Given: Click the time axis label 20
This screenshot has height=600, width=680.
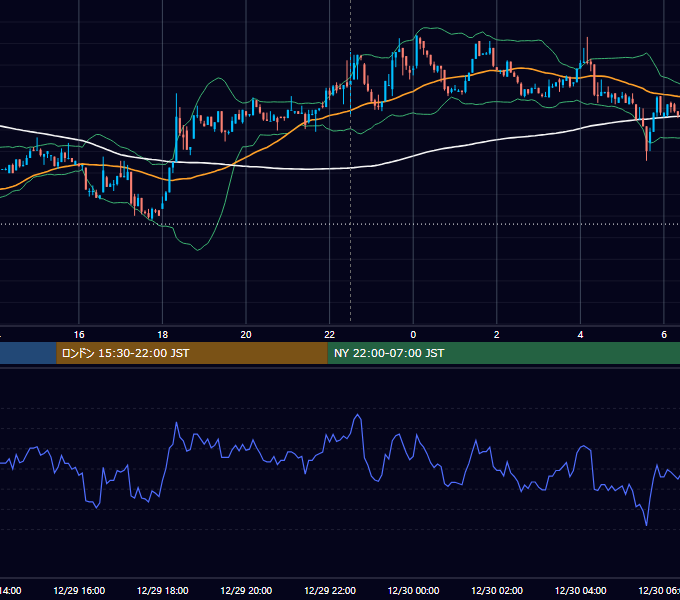Looking at the screenshot, I should 246,335.
